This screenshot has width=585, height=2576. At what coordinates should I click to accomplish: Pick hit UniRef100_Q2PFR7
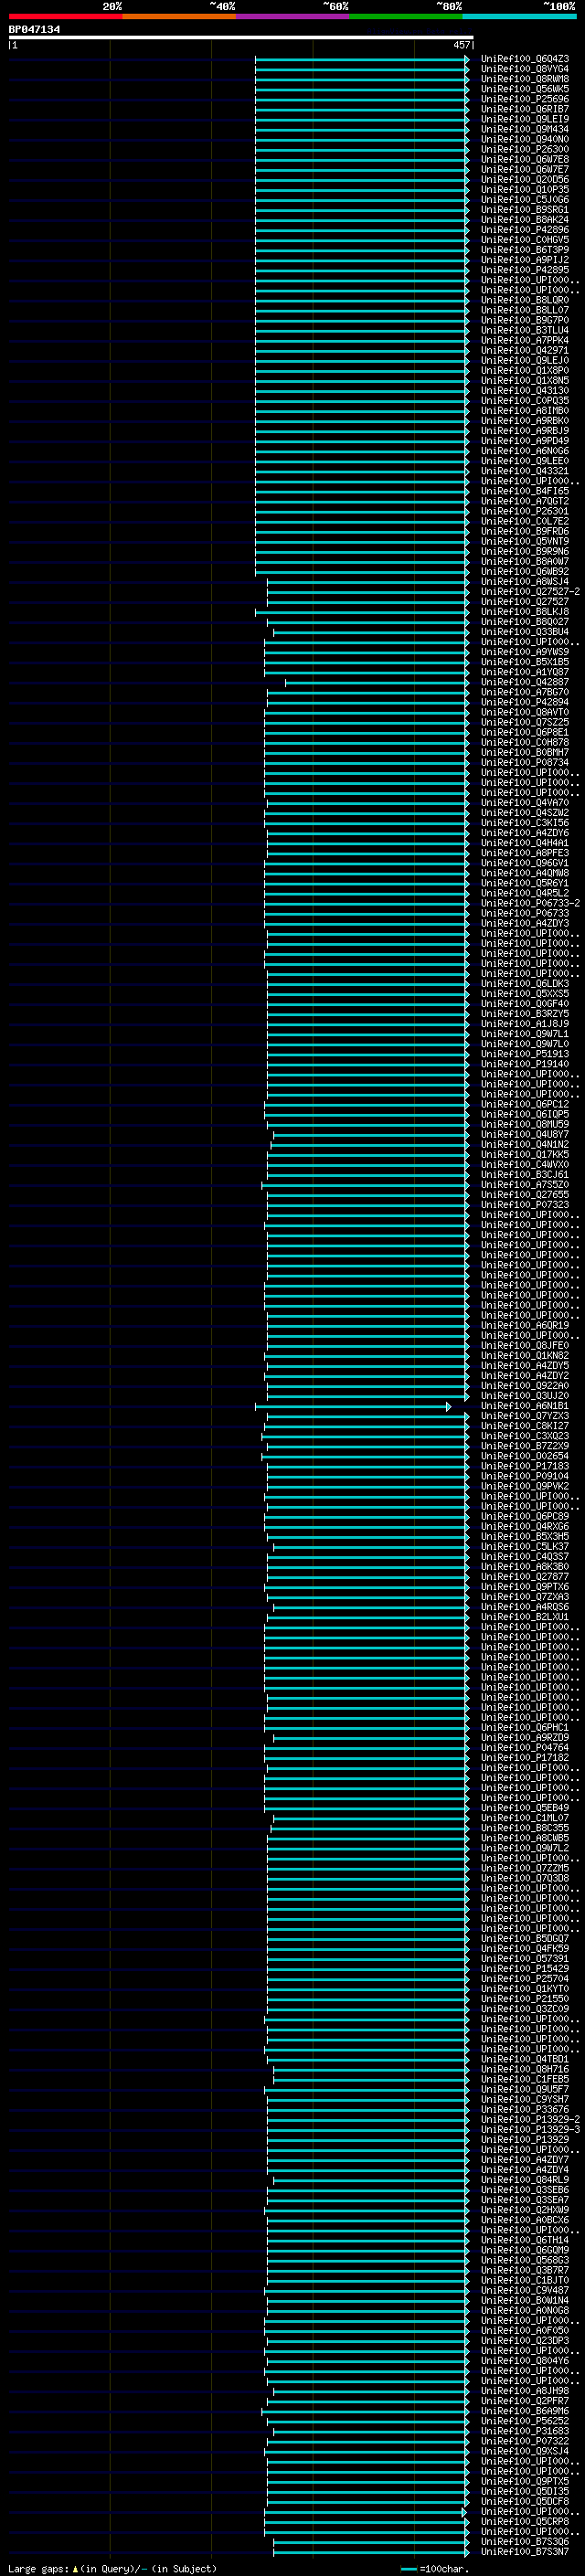(525, 2400)
